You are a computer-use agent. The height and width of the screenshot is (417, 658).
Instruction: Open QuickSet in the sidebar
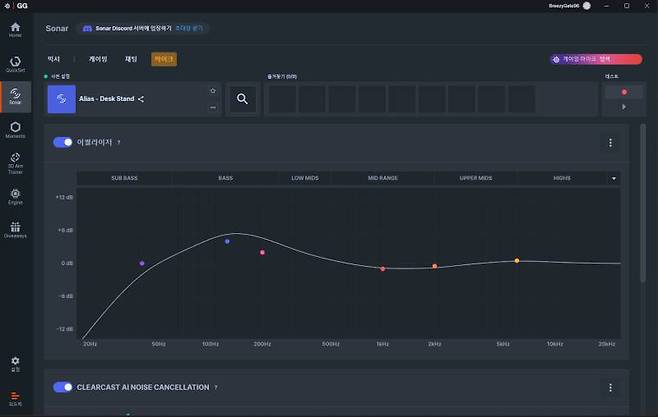[x=16, y=64]
